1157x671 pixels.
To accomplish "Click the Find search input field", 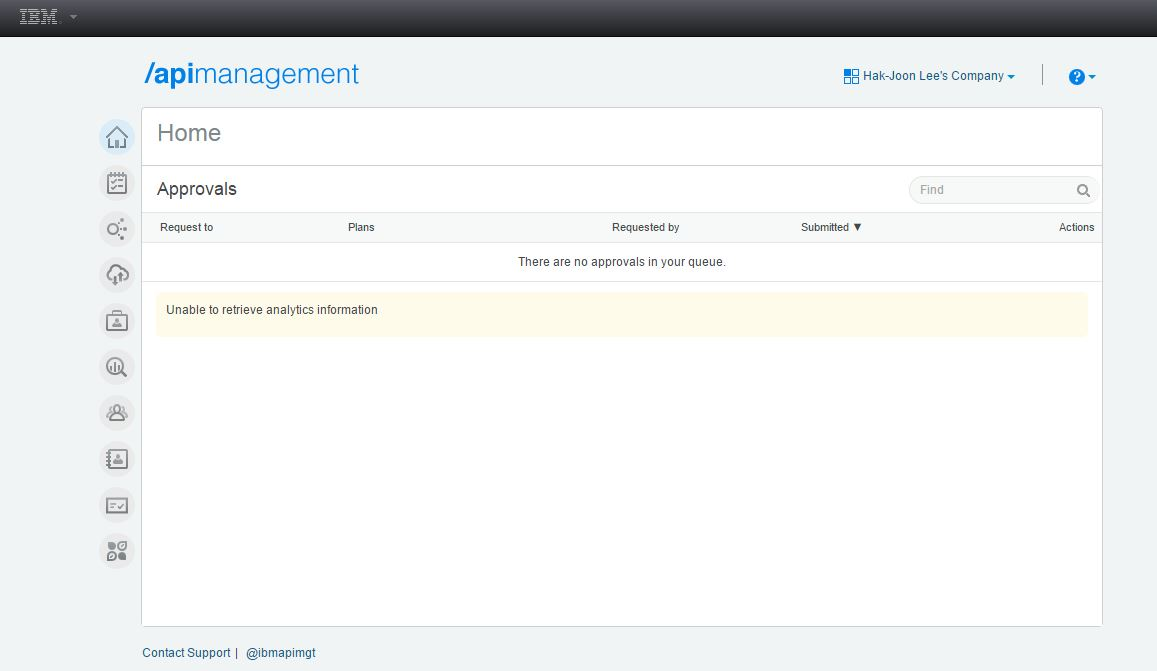I will [1003, 190].
